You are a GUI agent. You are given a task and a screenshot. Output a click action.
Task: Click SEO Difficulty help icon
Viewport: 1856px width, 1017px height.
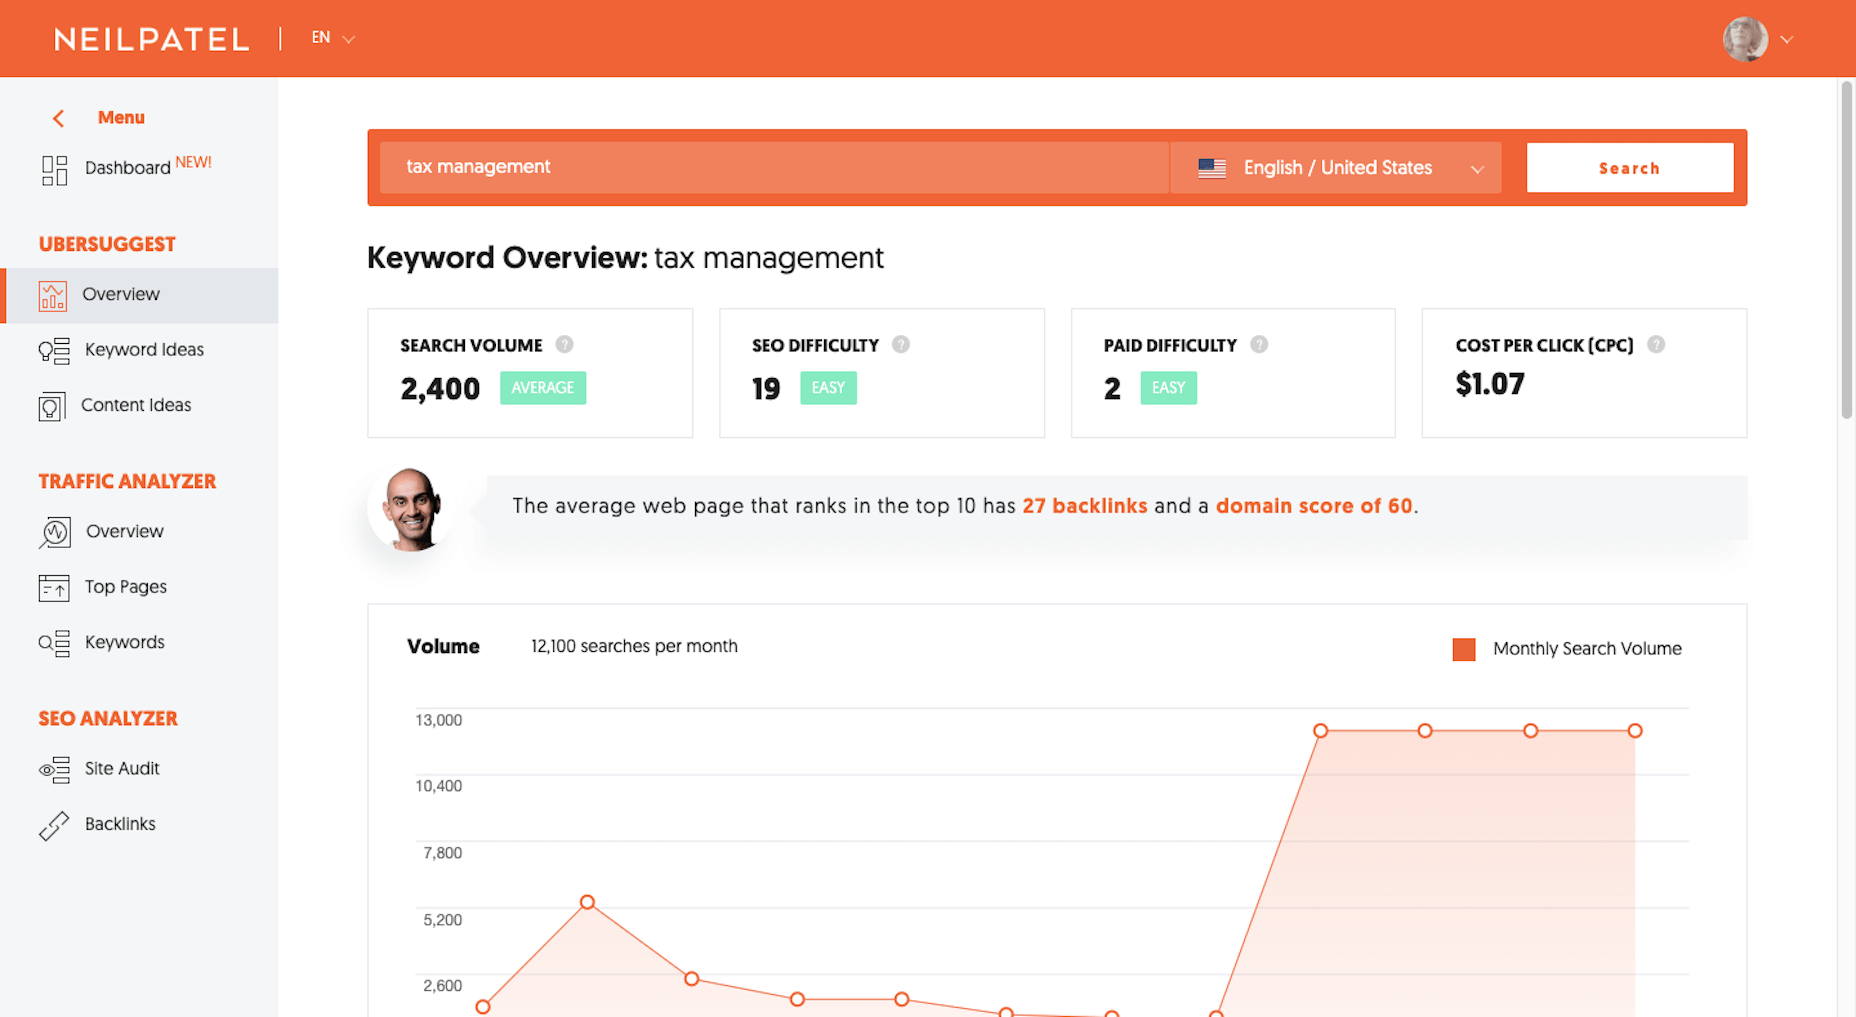[x=901, y=344]
